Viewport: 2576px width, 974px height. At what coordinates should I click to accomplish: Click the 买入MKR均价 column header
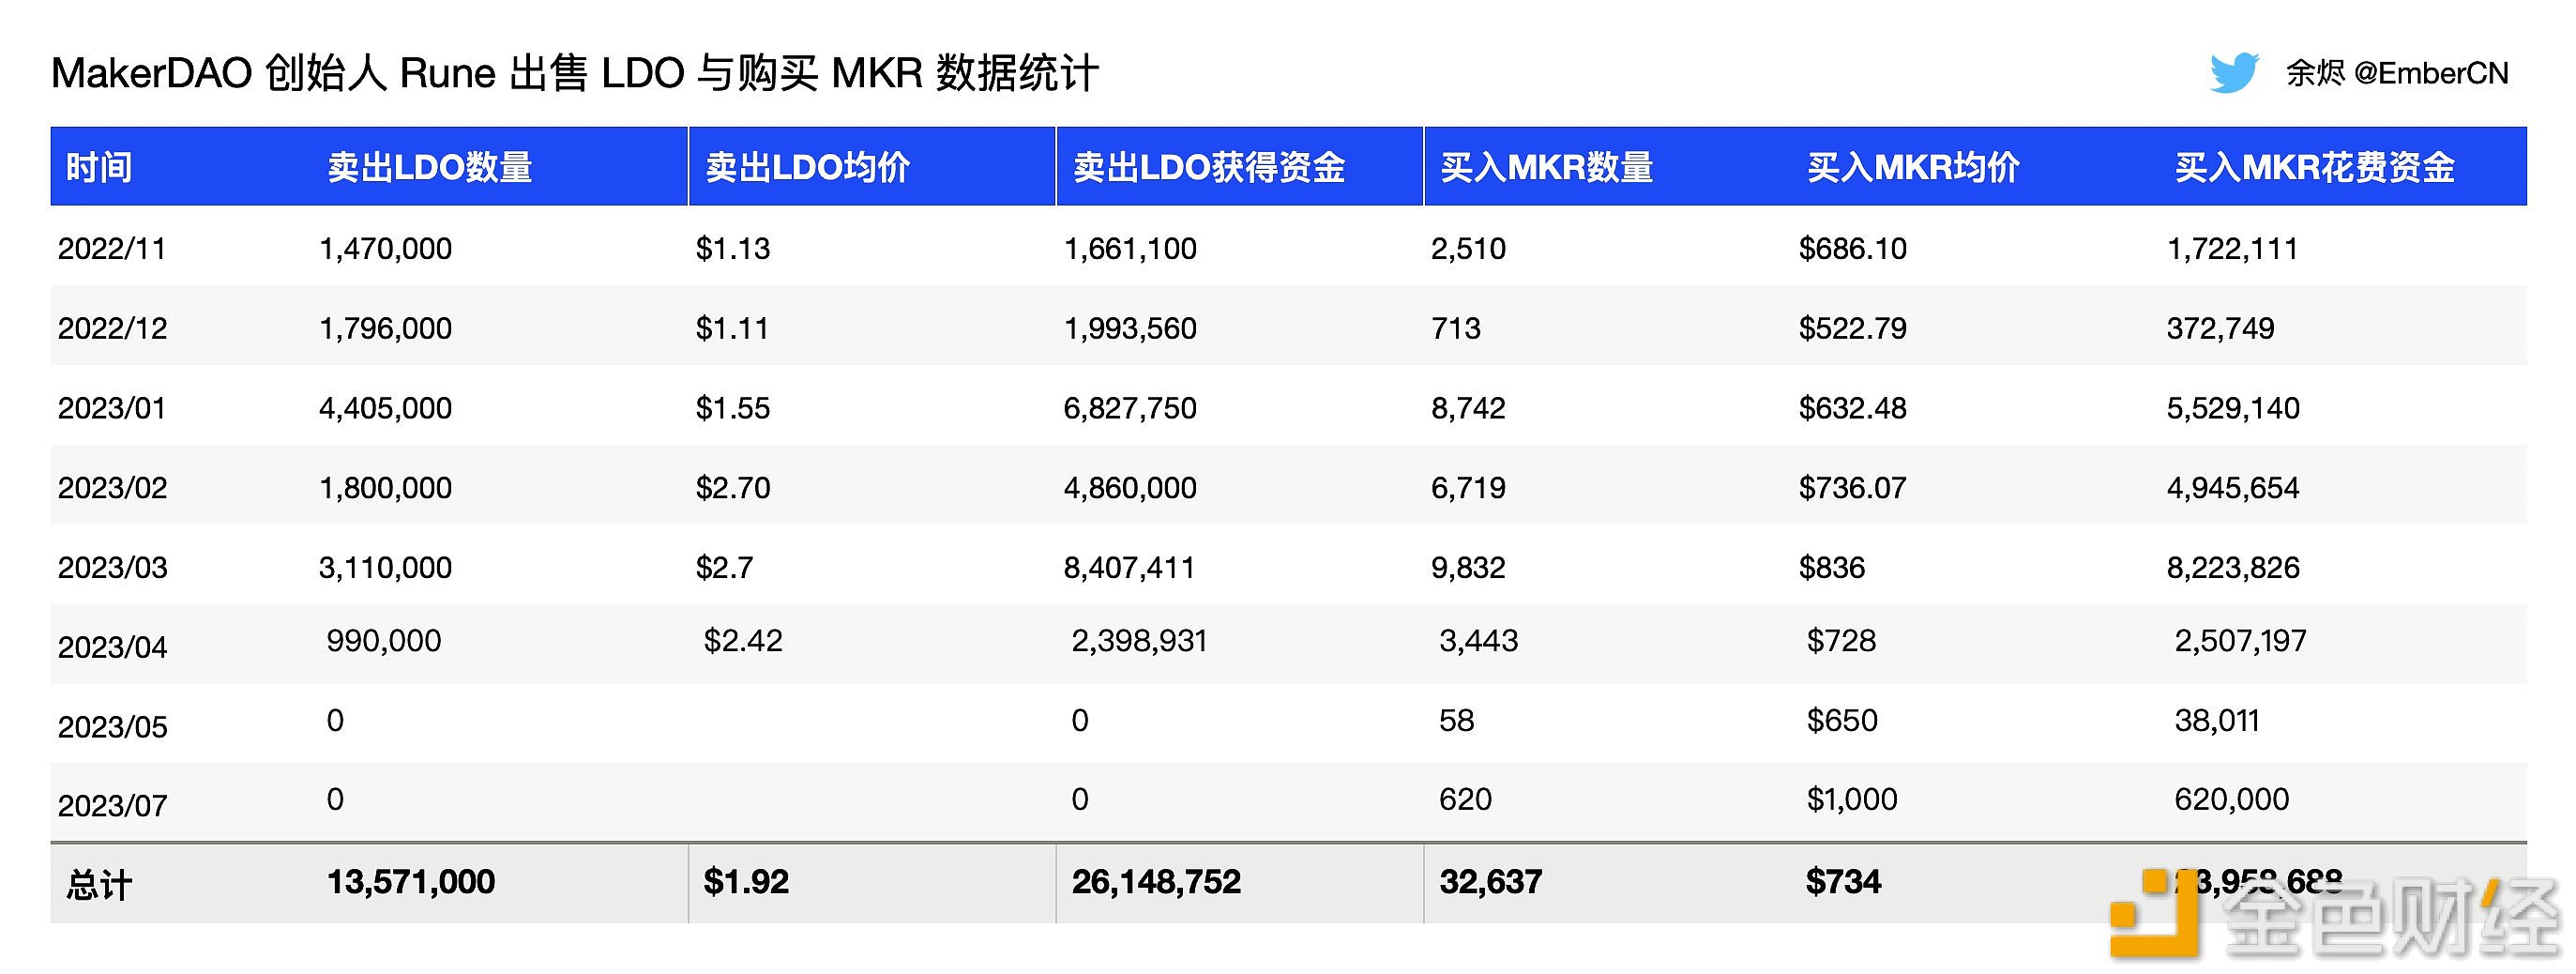coord(1914,167)
